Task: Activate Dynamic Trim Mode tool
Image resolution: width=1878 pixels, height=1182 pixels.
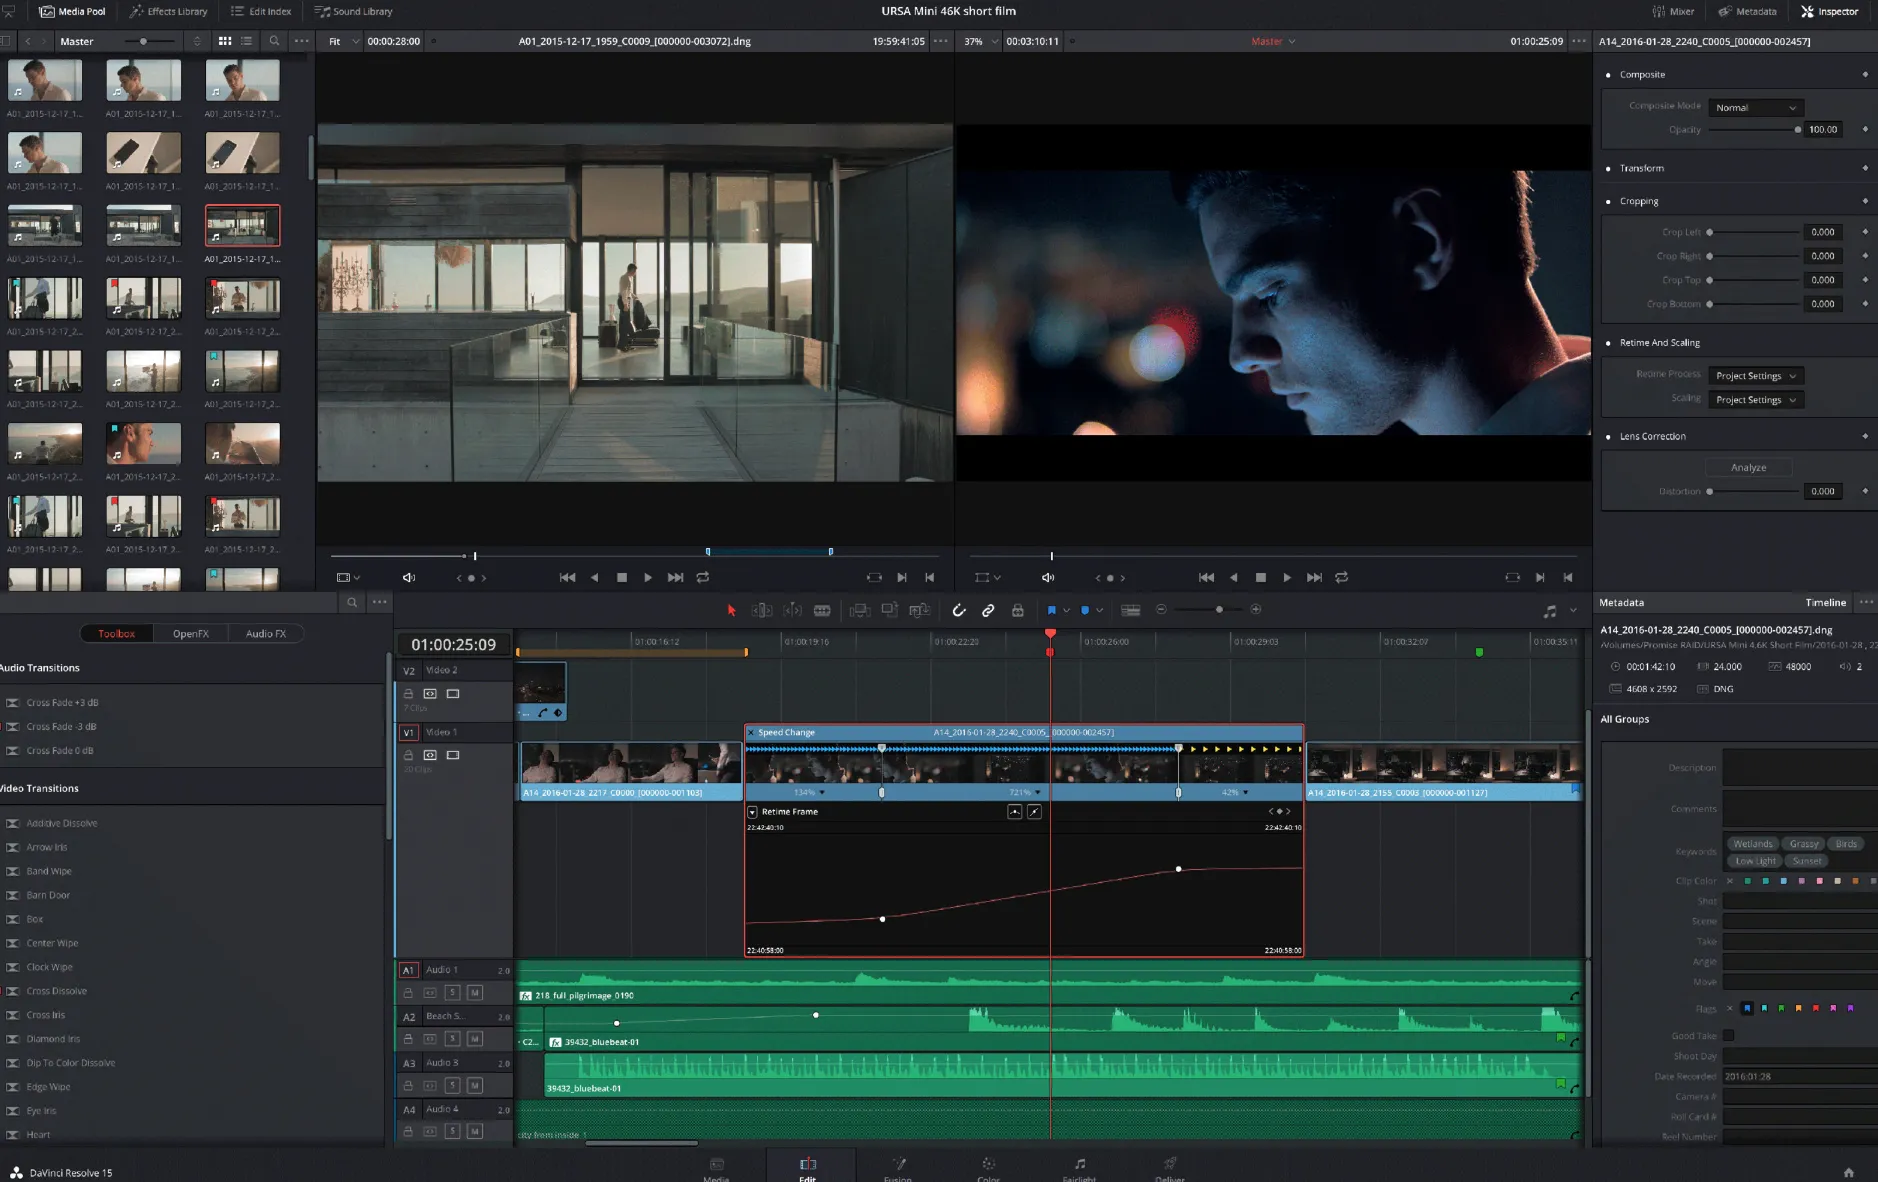Action: tap(792, 610)
